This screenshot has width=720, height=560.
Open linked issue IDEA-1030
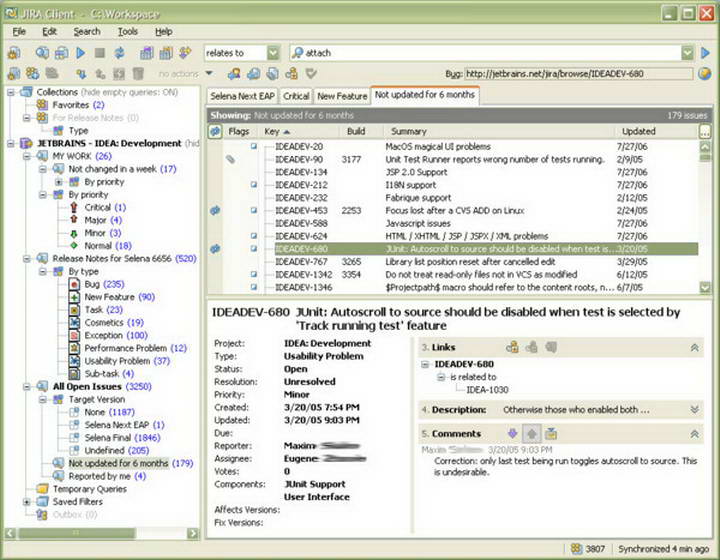click(487, 390)
